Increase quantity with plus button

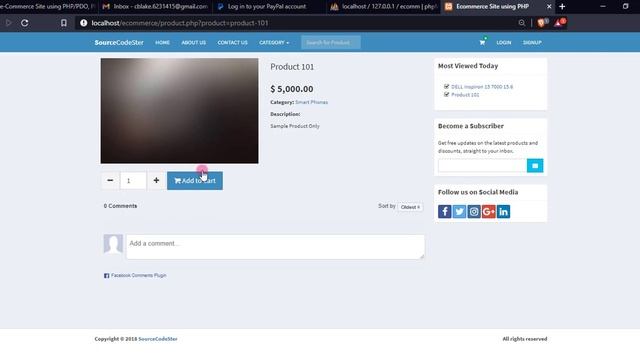point(156,180)
